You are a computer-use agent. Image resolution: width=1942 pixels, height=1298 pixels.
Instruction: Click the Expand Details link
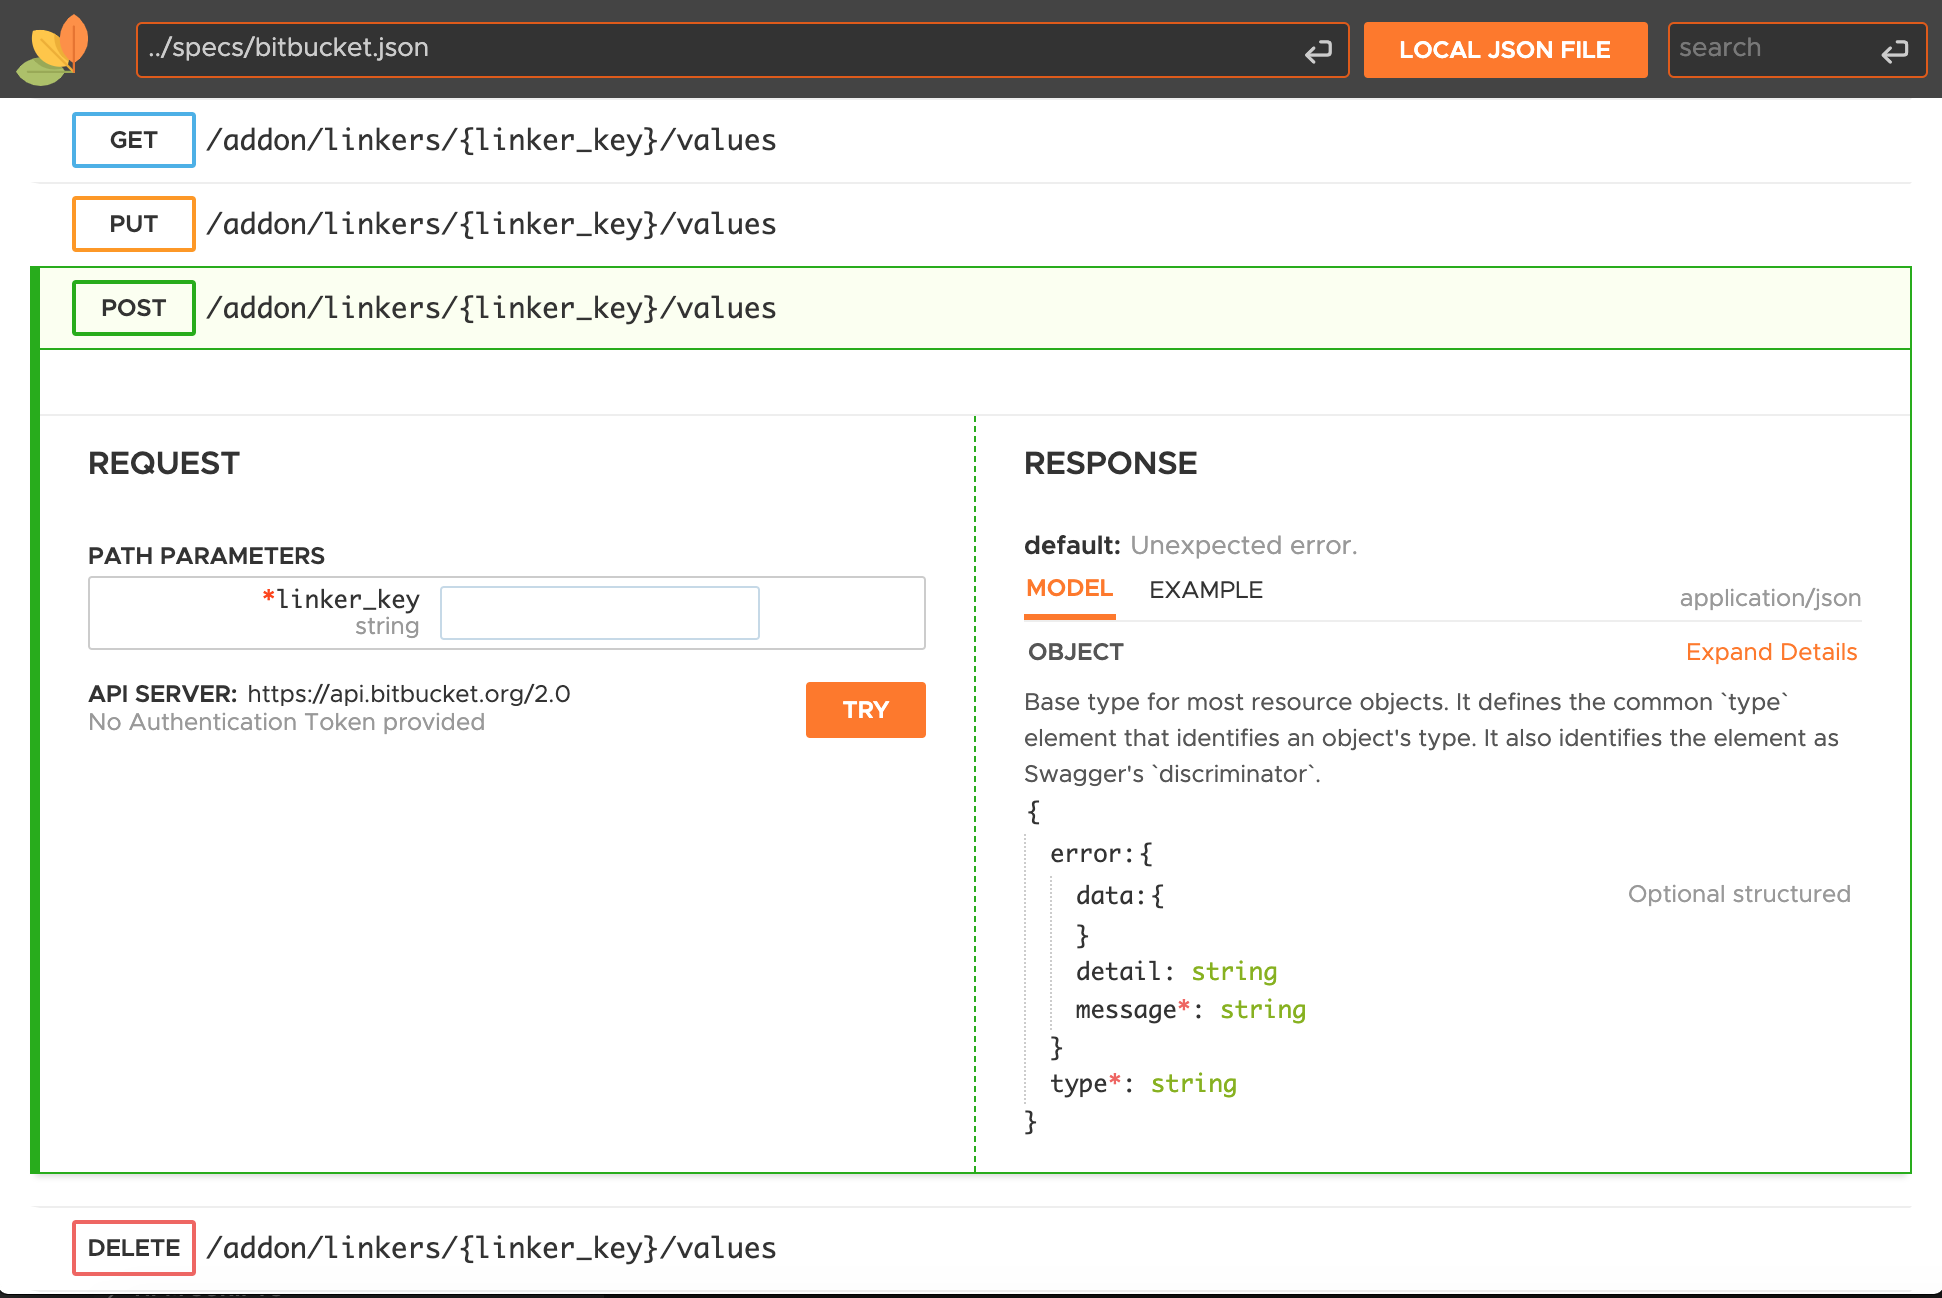(1770, 652)
